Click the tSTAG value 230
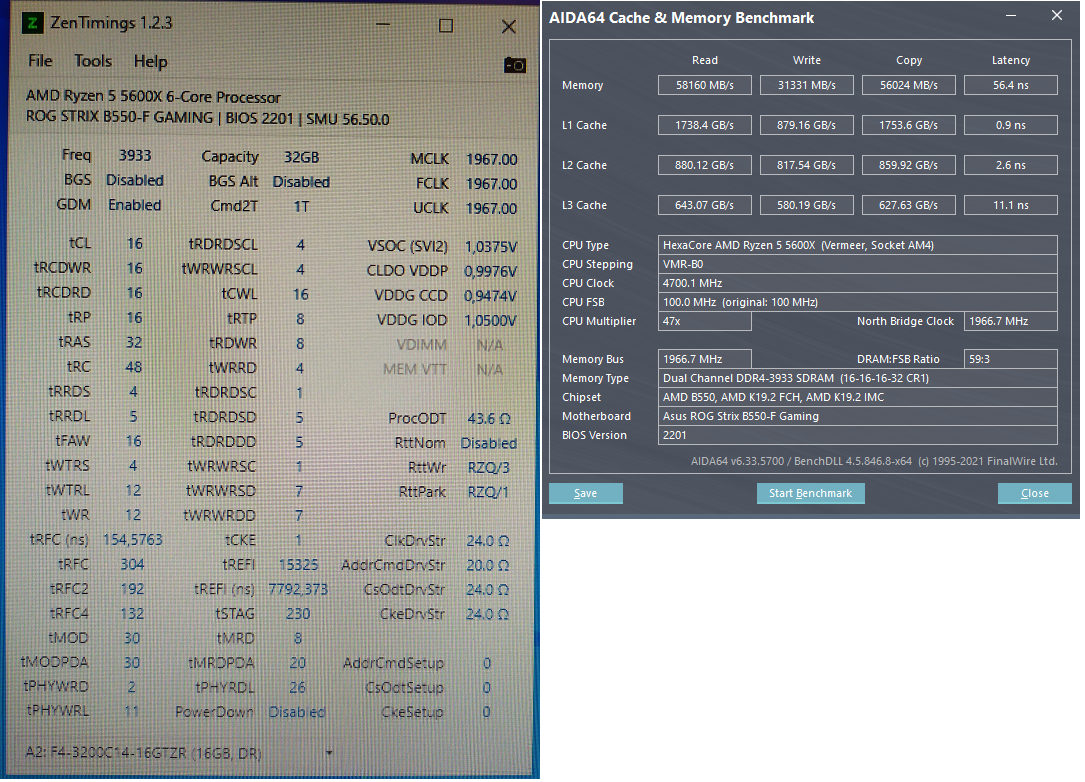 tap(298, 614)
